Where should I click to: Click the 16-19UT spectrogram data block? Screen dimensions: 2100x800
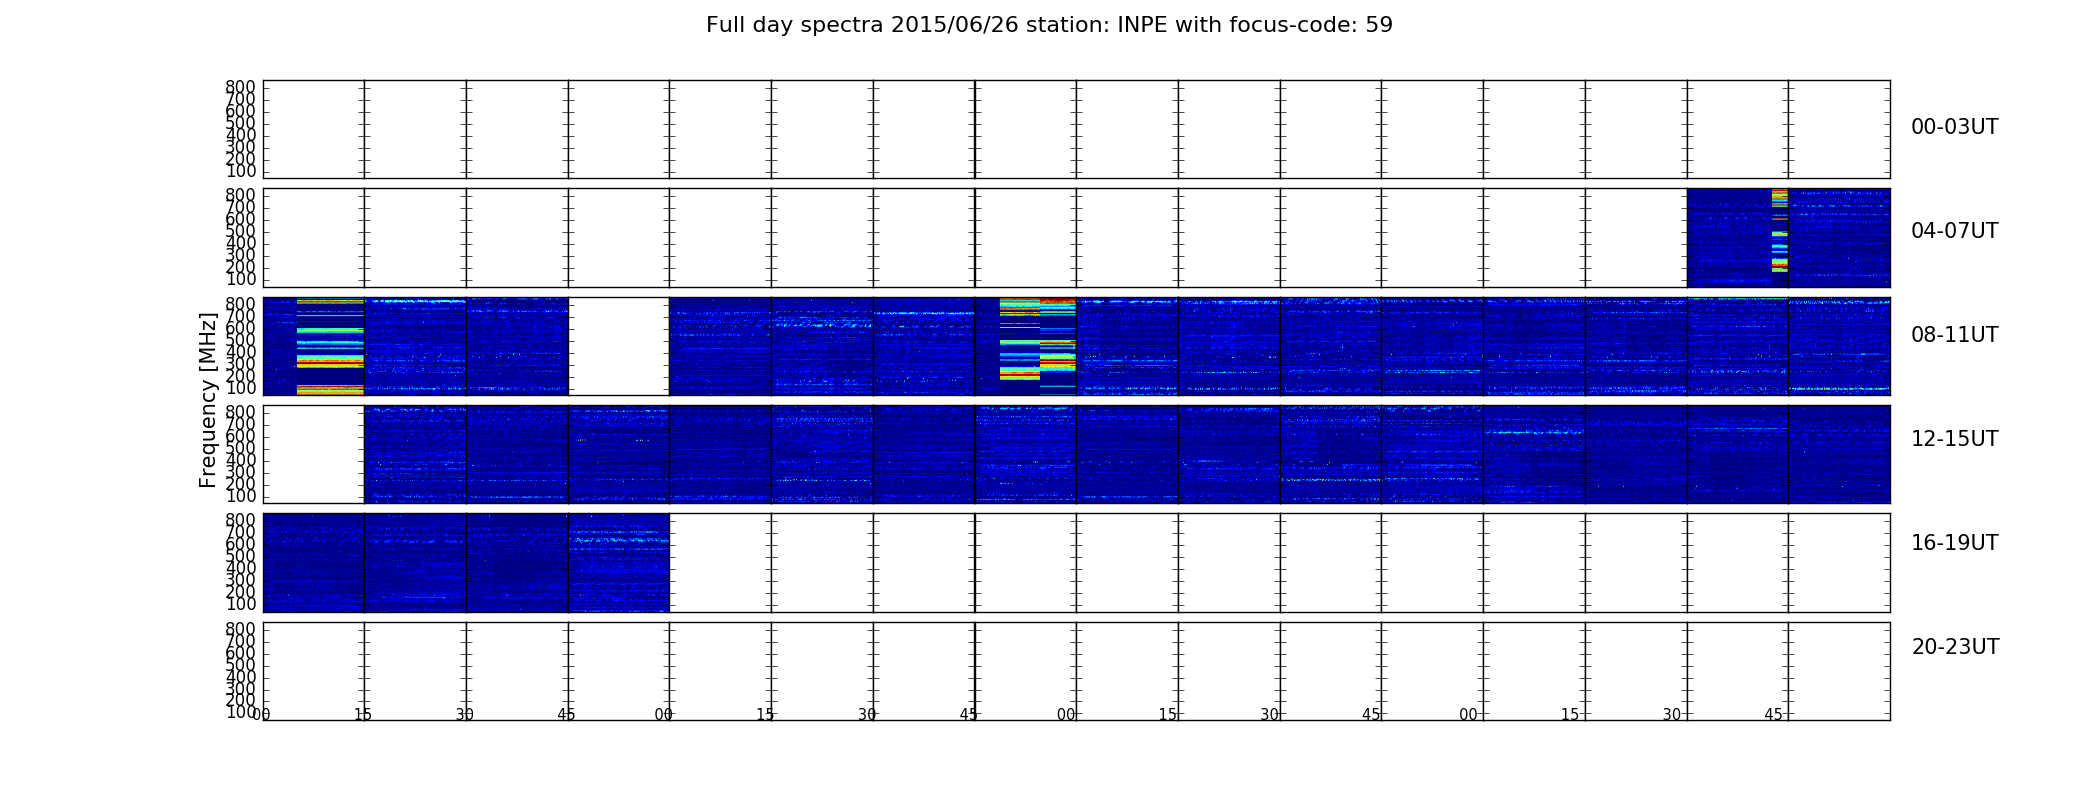(x=466, y=562)
